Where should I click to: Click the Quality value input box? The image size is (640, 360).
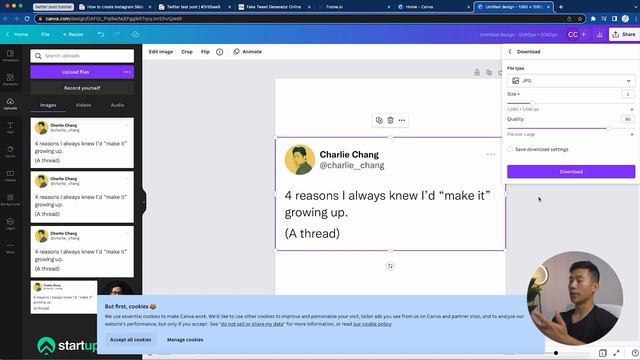628,119
